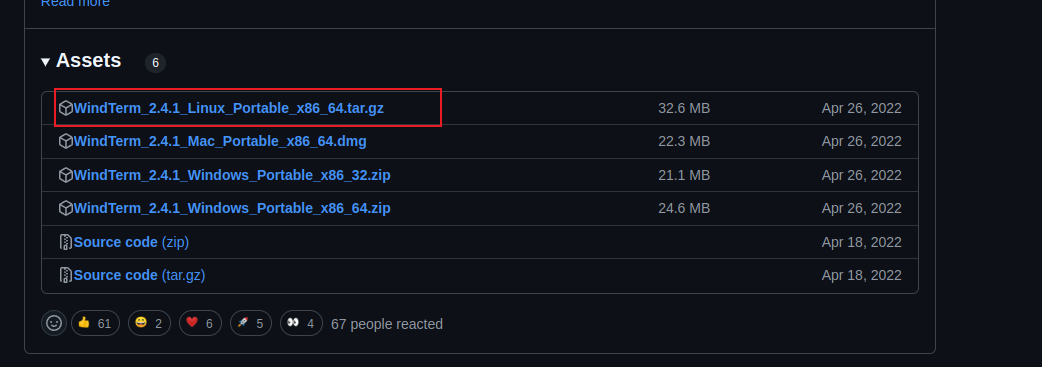Toggle the heart reaction with 6
Image resolution: width=1042 pixels, height=367 pixels.
point(200,323)
